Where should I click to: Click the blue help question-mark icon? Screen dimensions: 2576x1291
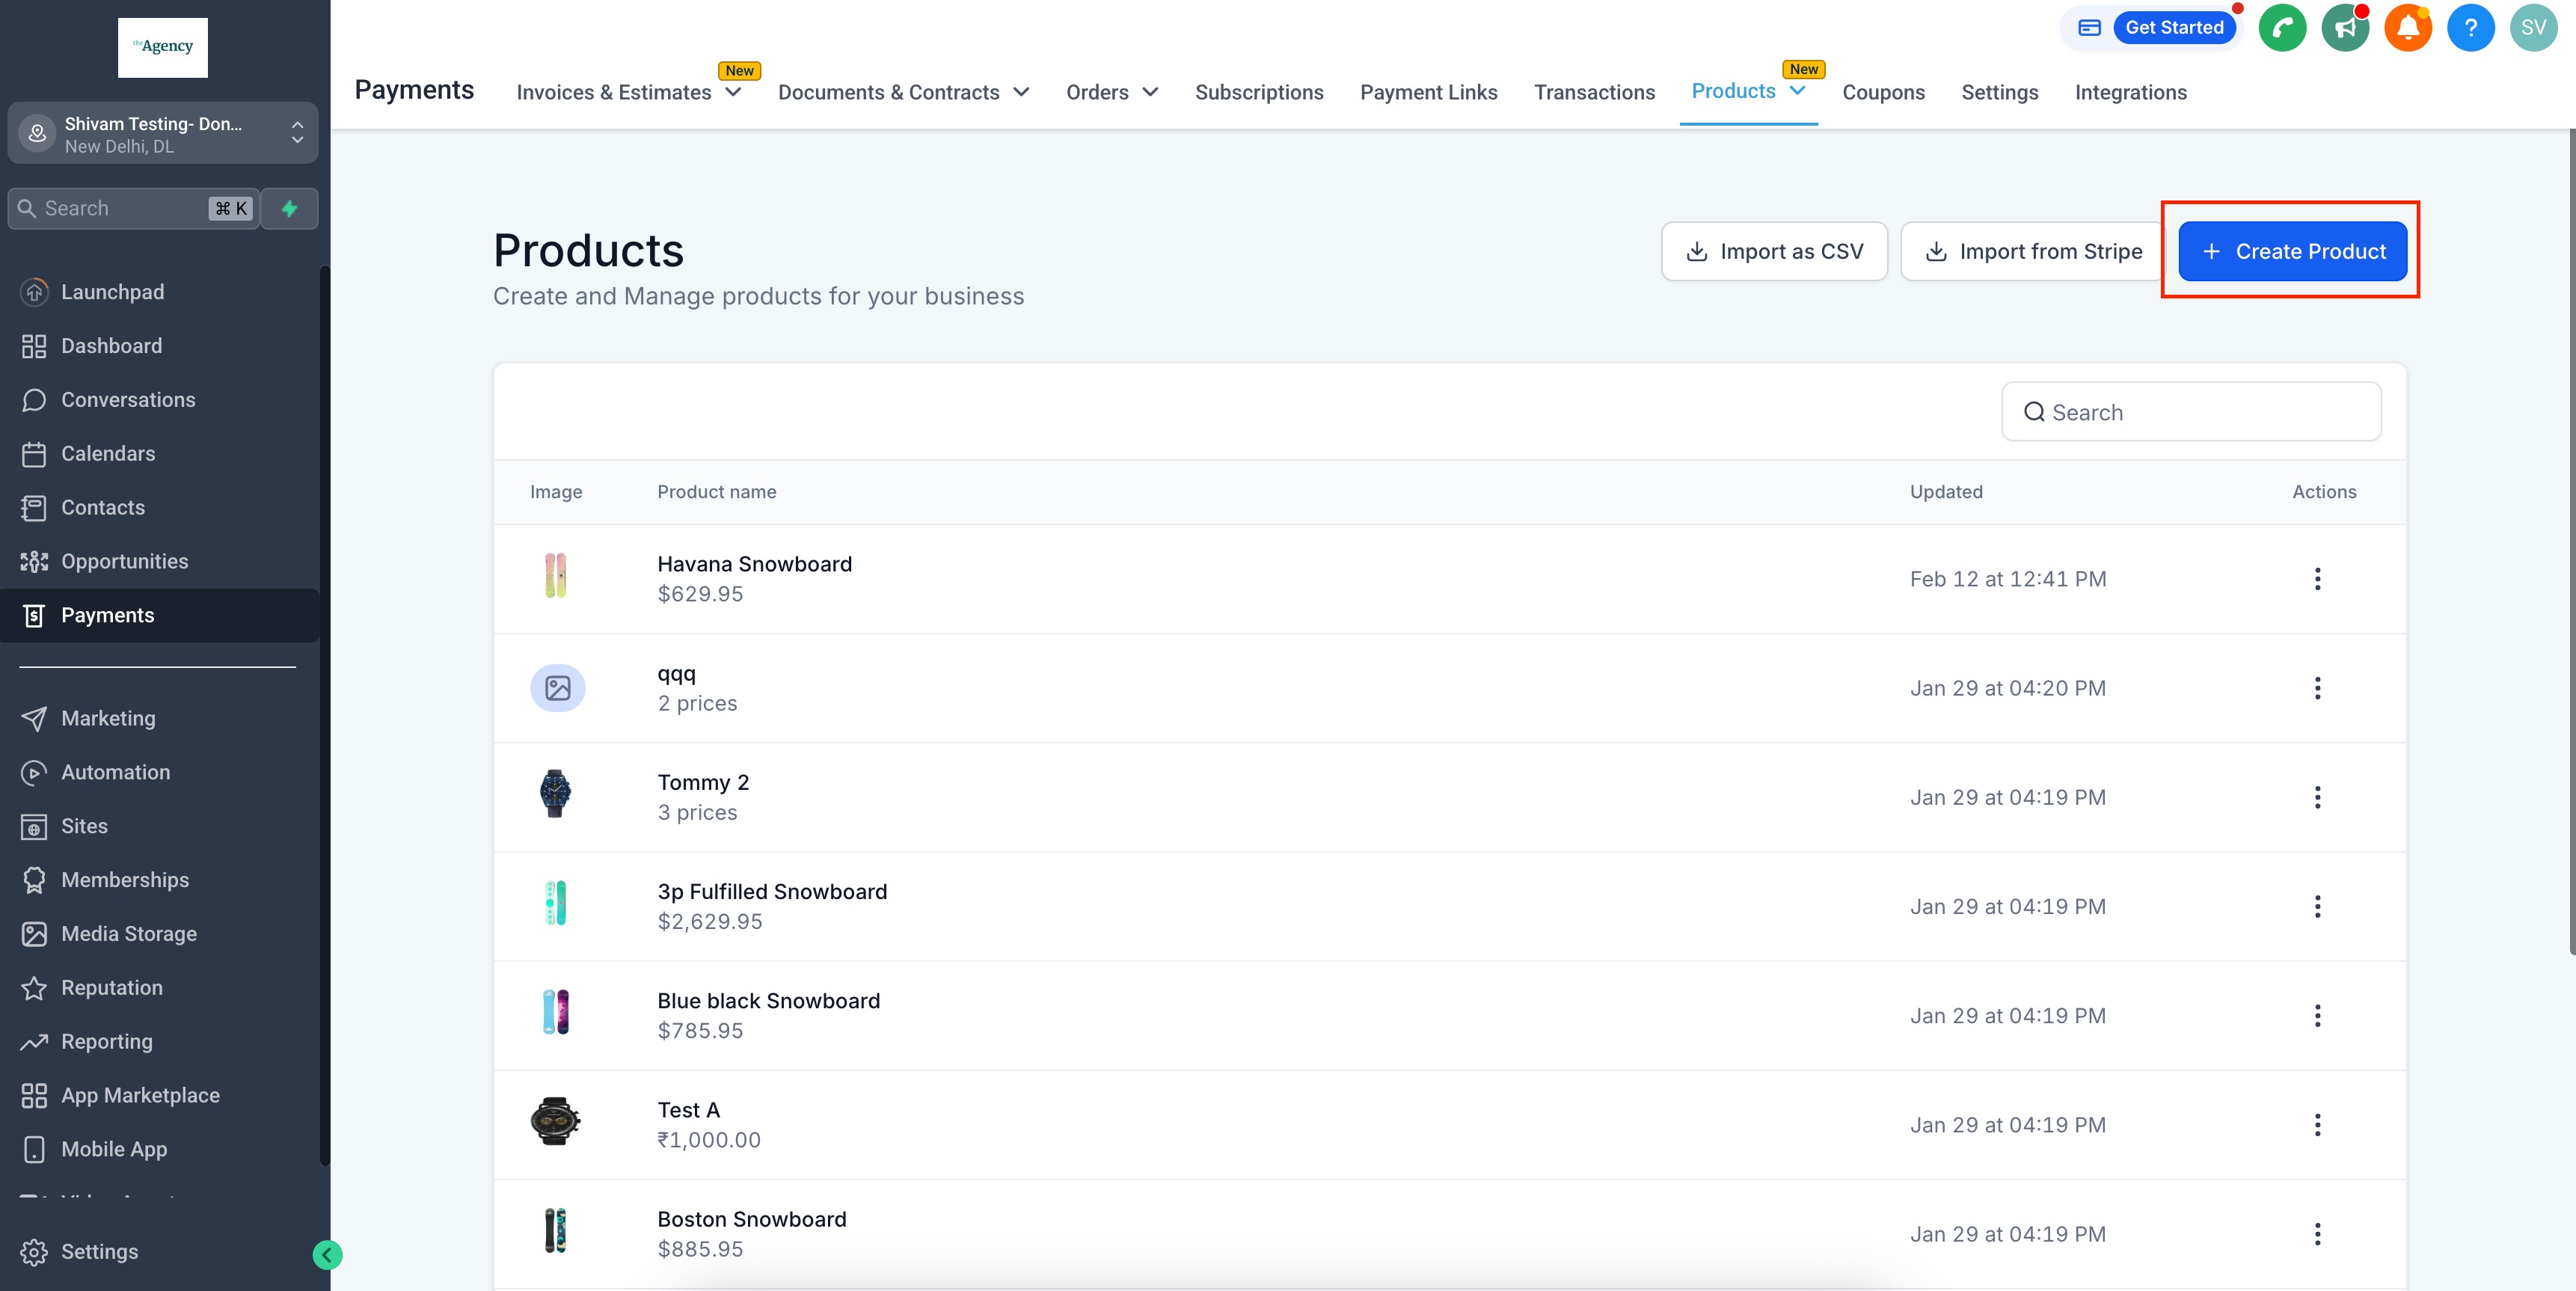(x=2470, y=28)
